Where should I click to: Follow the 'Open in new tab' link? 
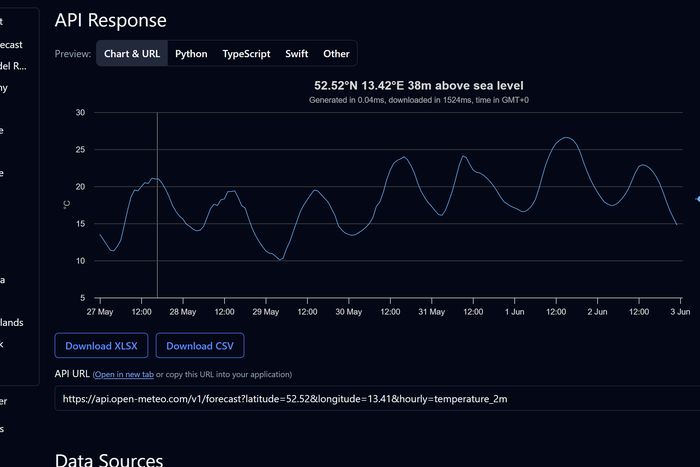pos(124,374)
